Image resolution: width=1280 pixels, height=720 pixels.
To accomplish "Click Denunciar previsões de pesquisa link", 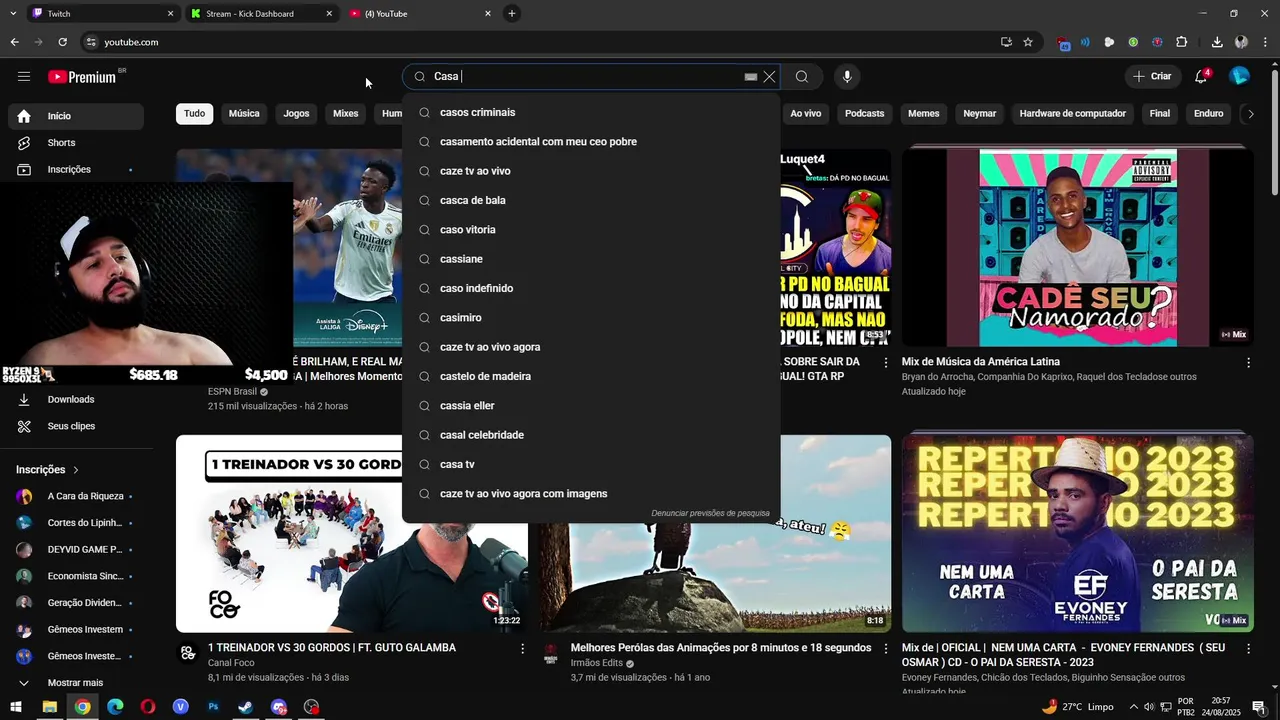I will (x=710, y=513).
